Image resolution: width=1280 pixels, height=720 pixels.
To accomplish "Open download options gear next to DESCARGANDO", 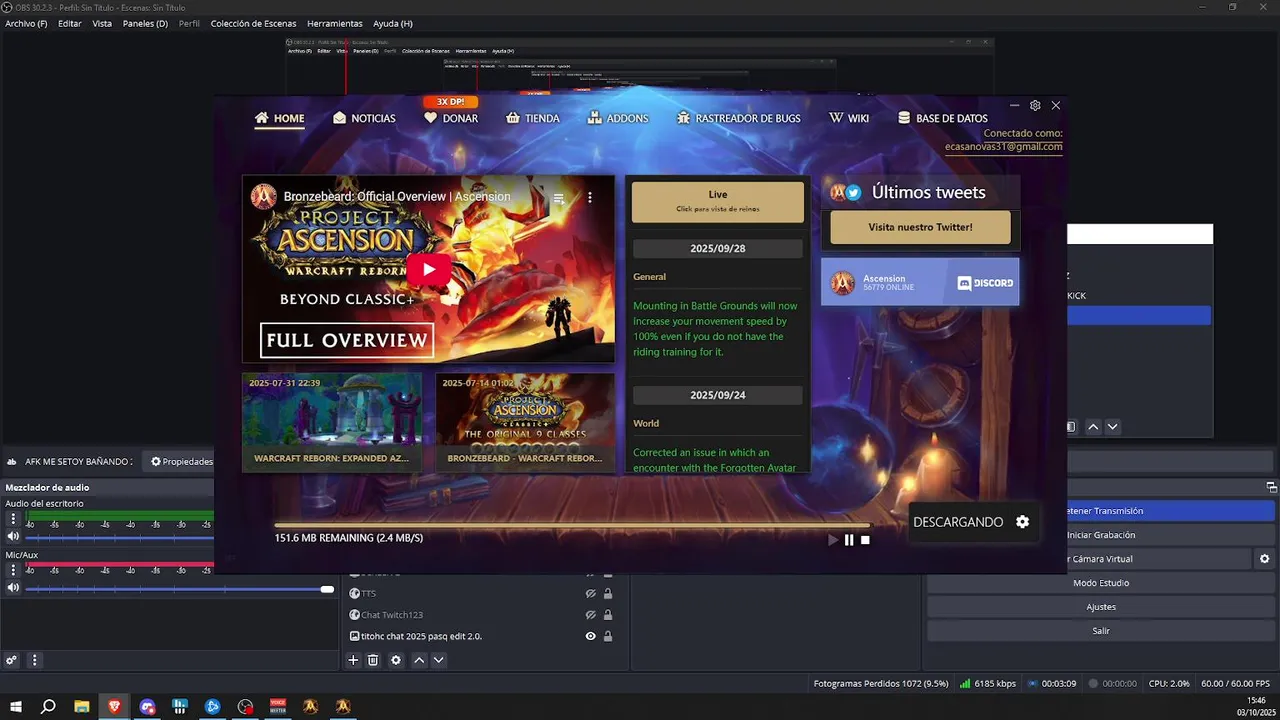I will click(x=1022, y=522).
